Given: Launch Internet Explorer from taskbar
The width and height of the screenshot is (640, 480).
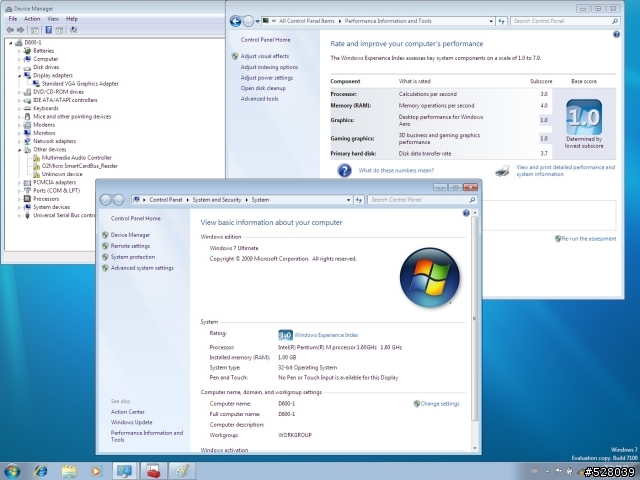Looking at the screenshot, I should click(40, 471).
